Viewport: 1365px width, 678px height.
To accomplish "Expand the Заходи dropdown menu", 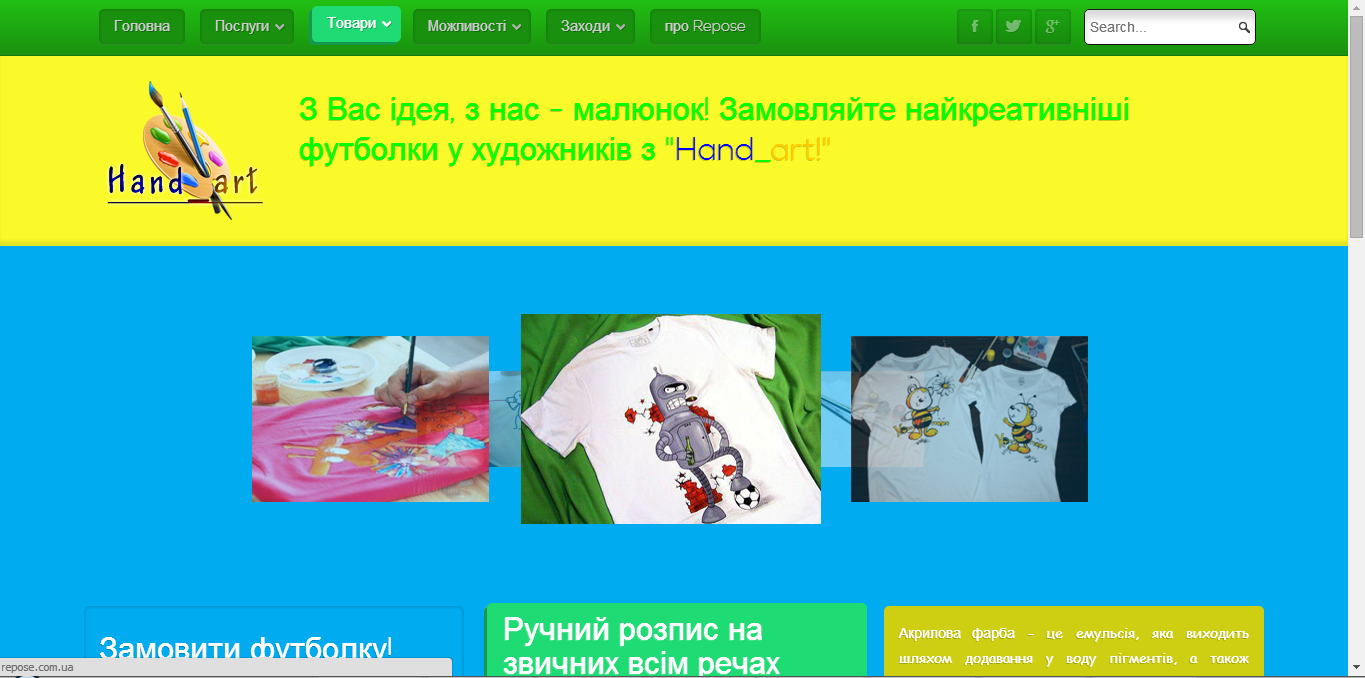I will pos(590,26).
